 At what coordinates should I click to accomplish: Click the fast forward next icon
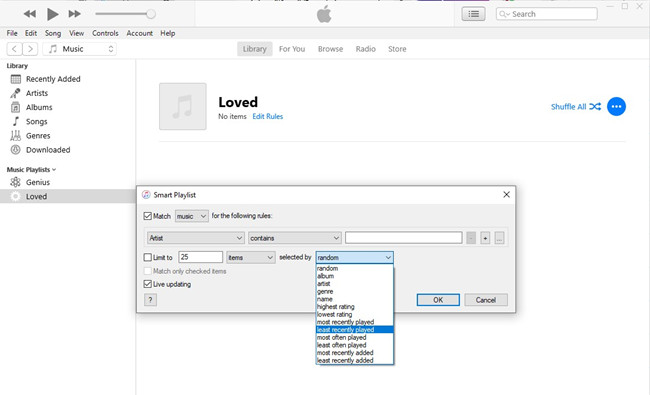coord(75,14)
